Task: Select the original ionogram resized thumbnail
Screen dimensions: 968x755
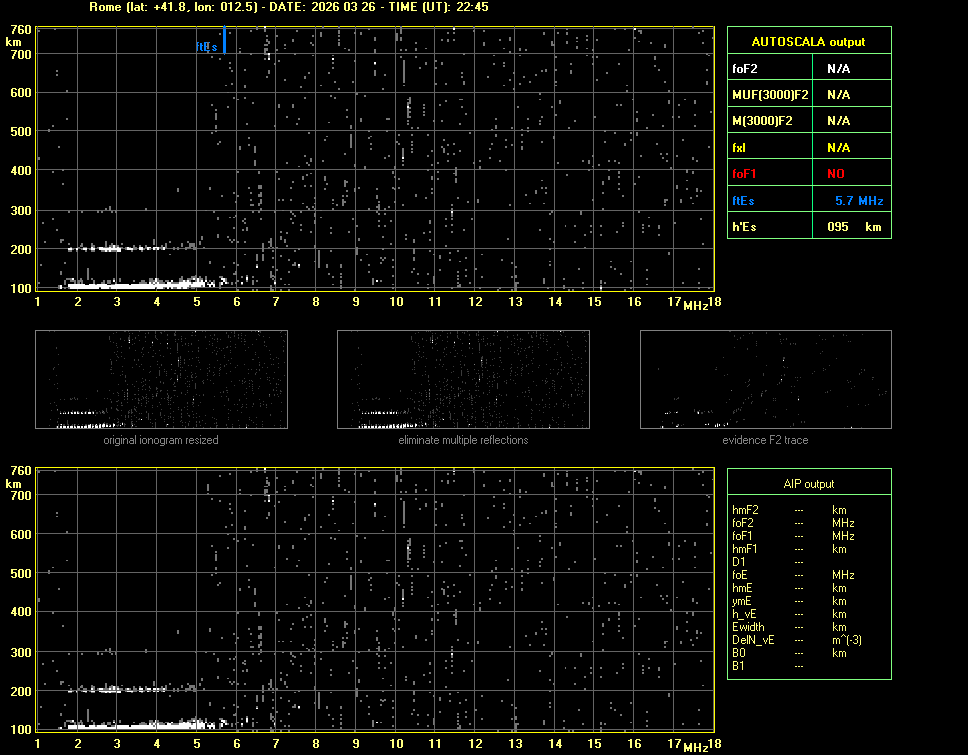Action: pyautogui.click(x=161, y=380)
